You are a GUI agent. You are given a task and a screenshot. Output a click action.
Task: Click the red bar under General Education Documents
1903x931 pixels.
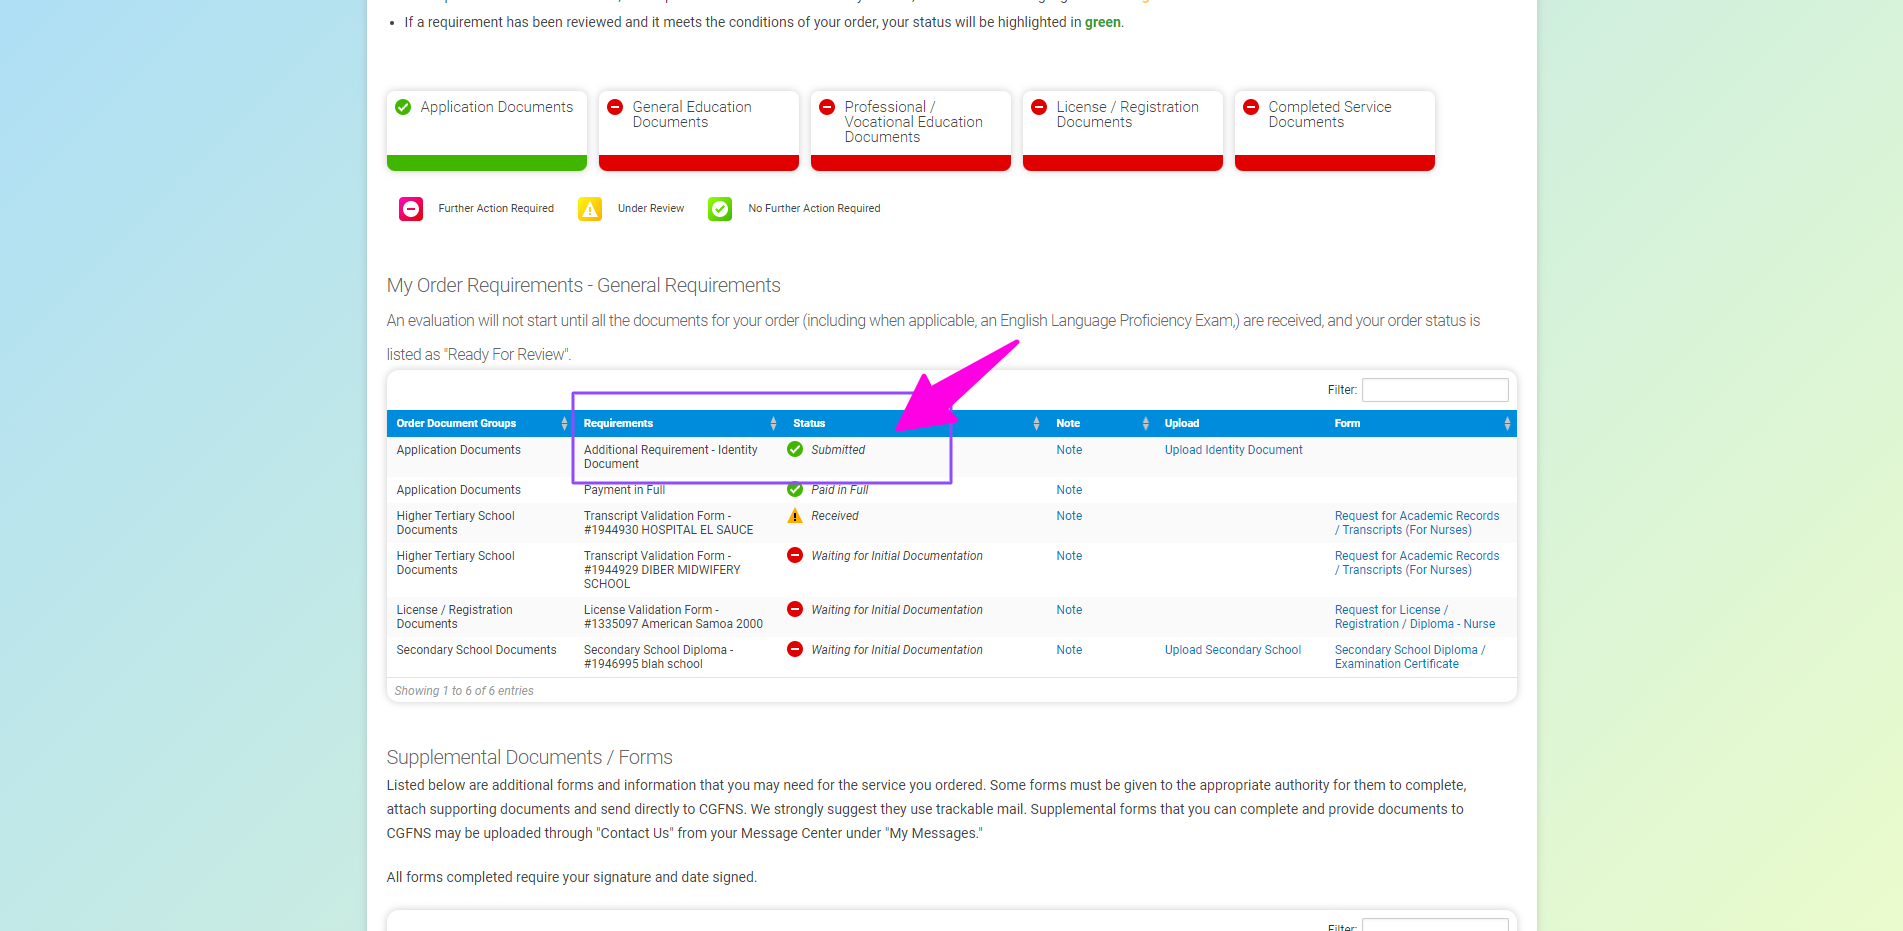(698, 163)
